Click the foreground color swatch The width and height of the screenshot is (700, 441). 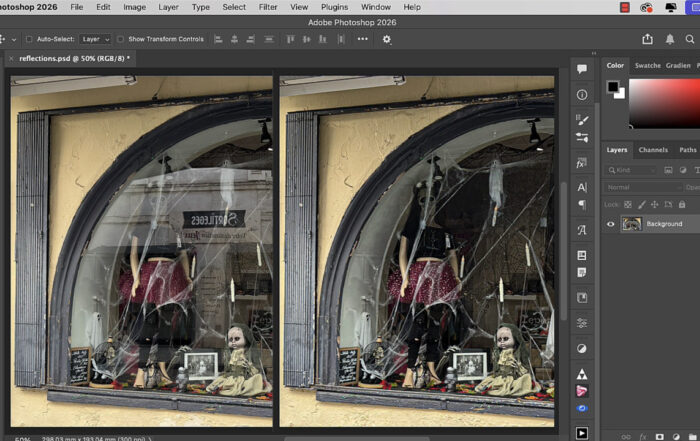[612, 87]
